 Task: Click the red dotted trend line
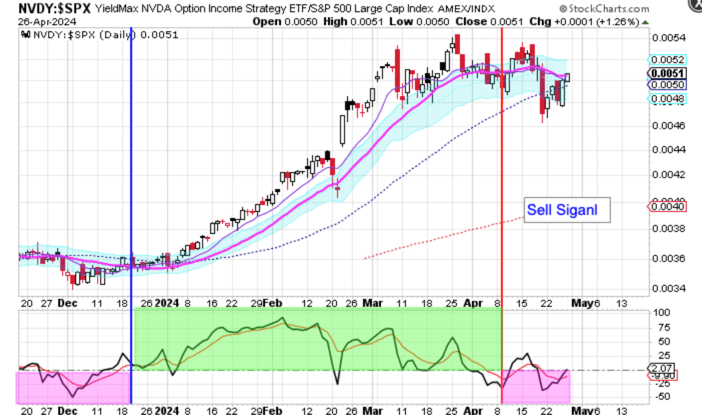coord(430,241)
